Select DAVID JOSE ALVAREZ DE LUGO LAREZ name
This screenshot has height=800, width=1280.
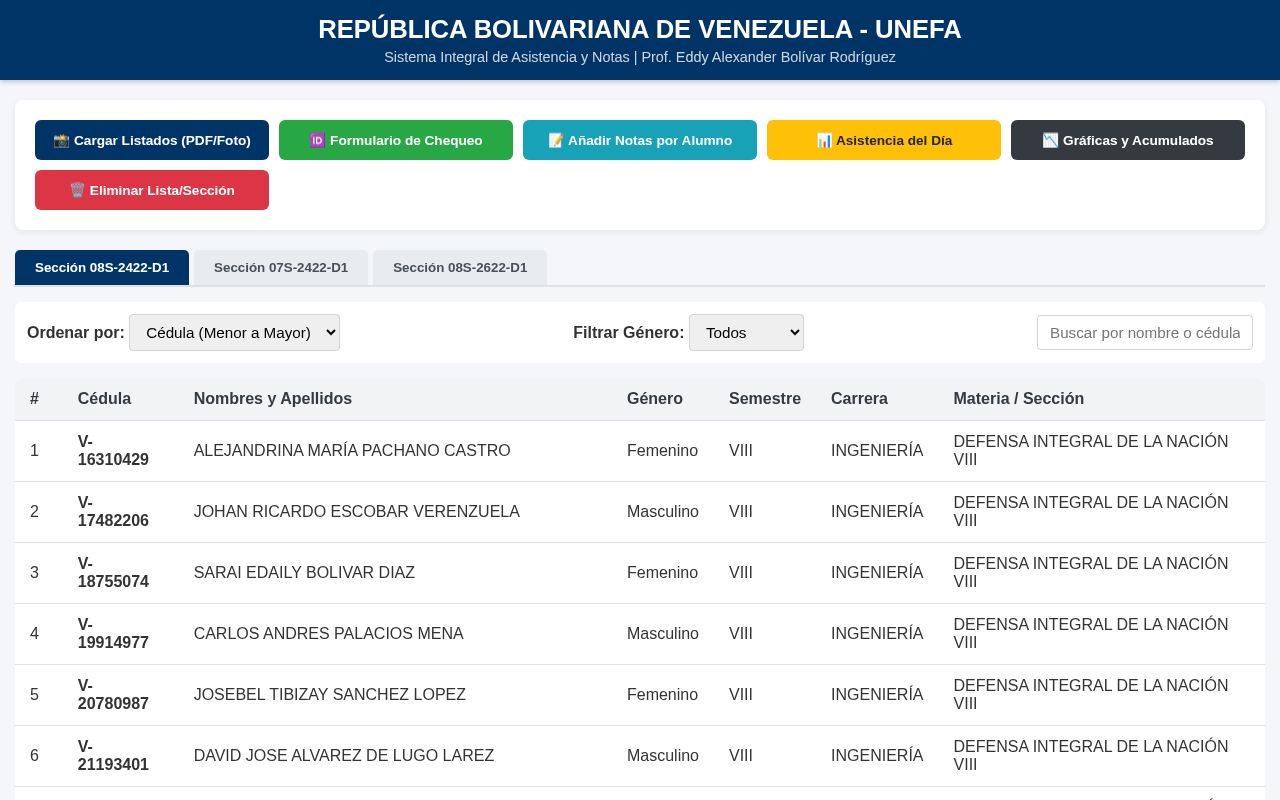[344, 756]
